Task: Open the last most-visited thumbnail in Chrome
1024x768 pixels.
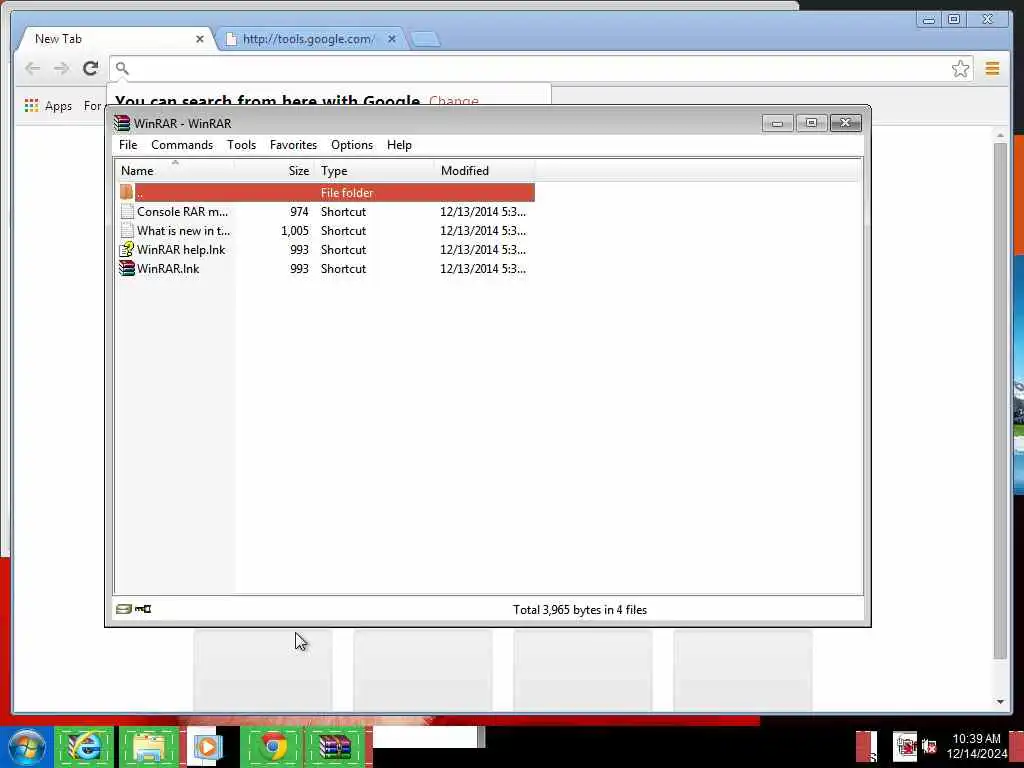Action: click(x=743, y=670)
